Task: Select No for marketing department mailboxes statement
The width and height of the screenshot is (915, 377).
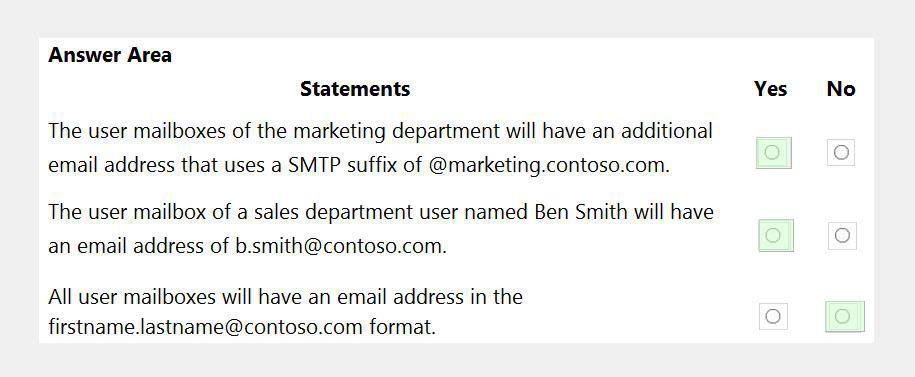Action: [x=841, y=152]
